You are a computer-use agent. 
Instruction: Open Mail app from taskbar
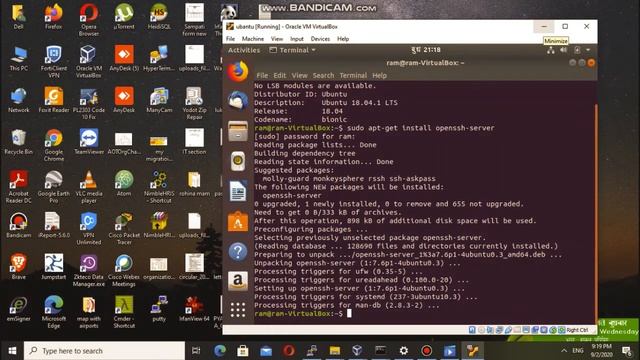pyautogui.click(x=266, y=351)
